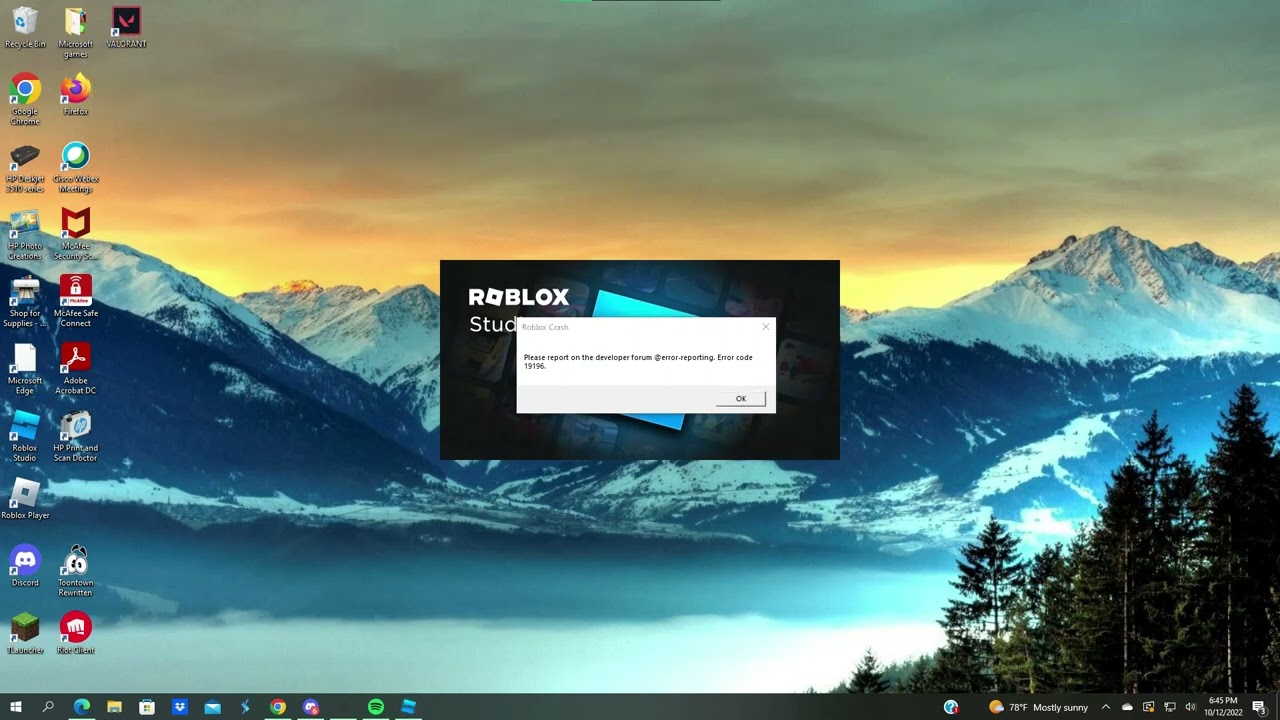Open the clock showing 6:45 PM

point(1223,707)
